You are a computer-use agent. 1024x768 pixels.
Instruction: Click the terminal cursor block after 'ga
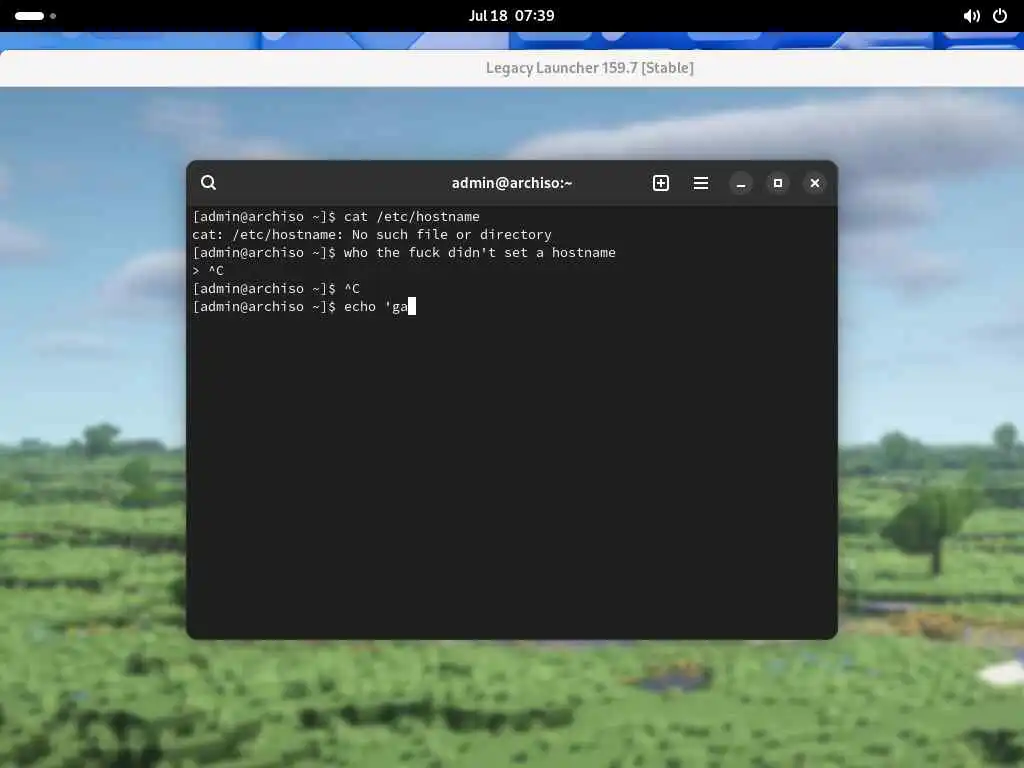[412, 306]
